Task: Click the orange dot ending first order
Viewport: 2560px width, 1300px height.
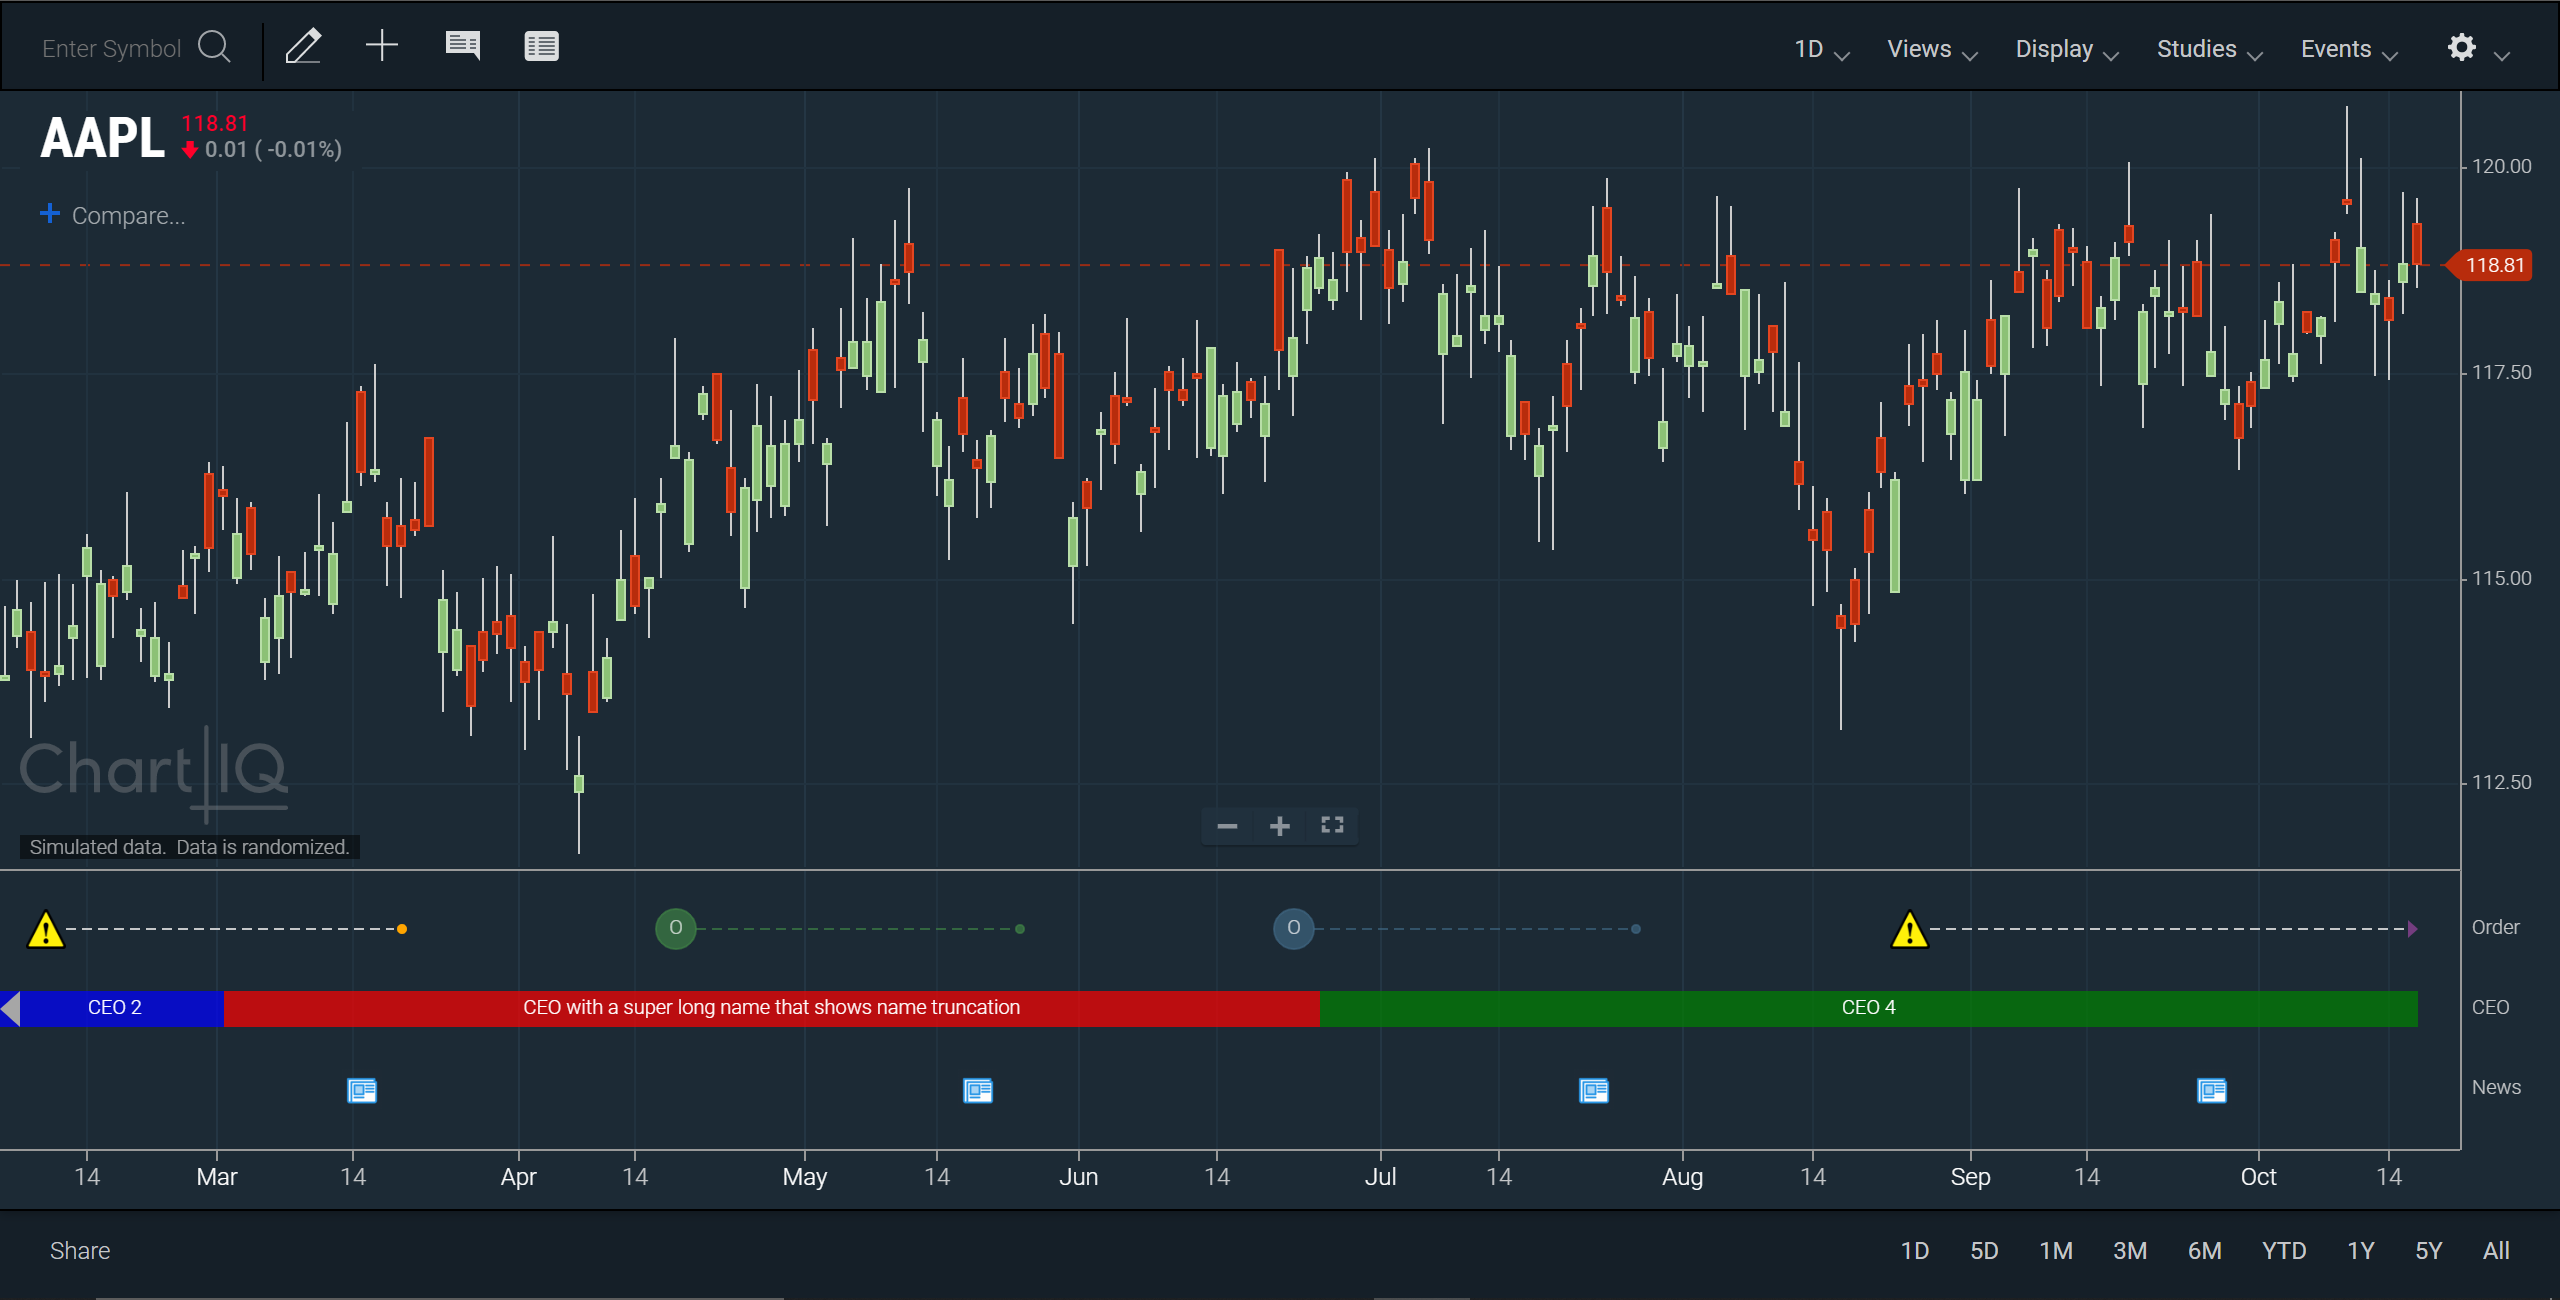Action: (x=402, y=929)
